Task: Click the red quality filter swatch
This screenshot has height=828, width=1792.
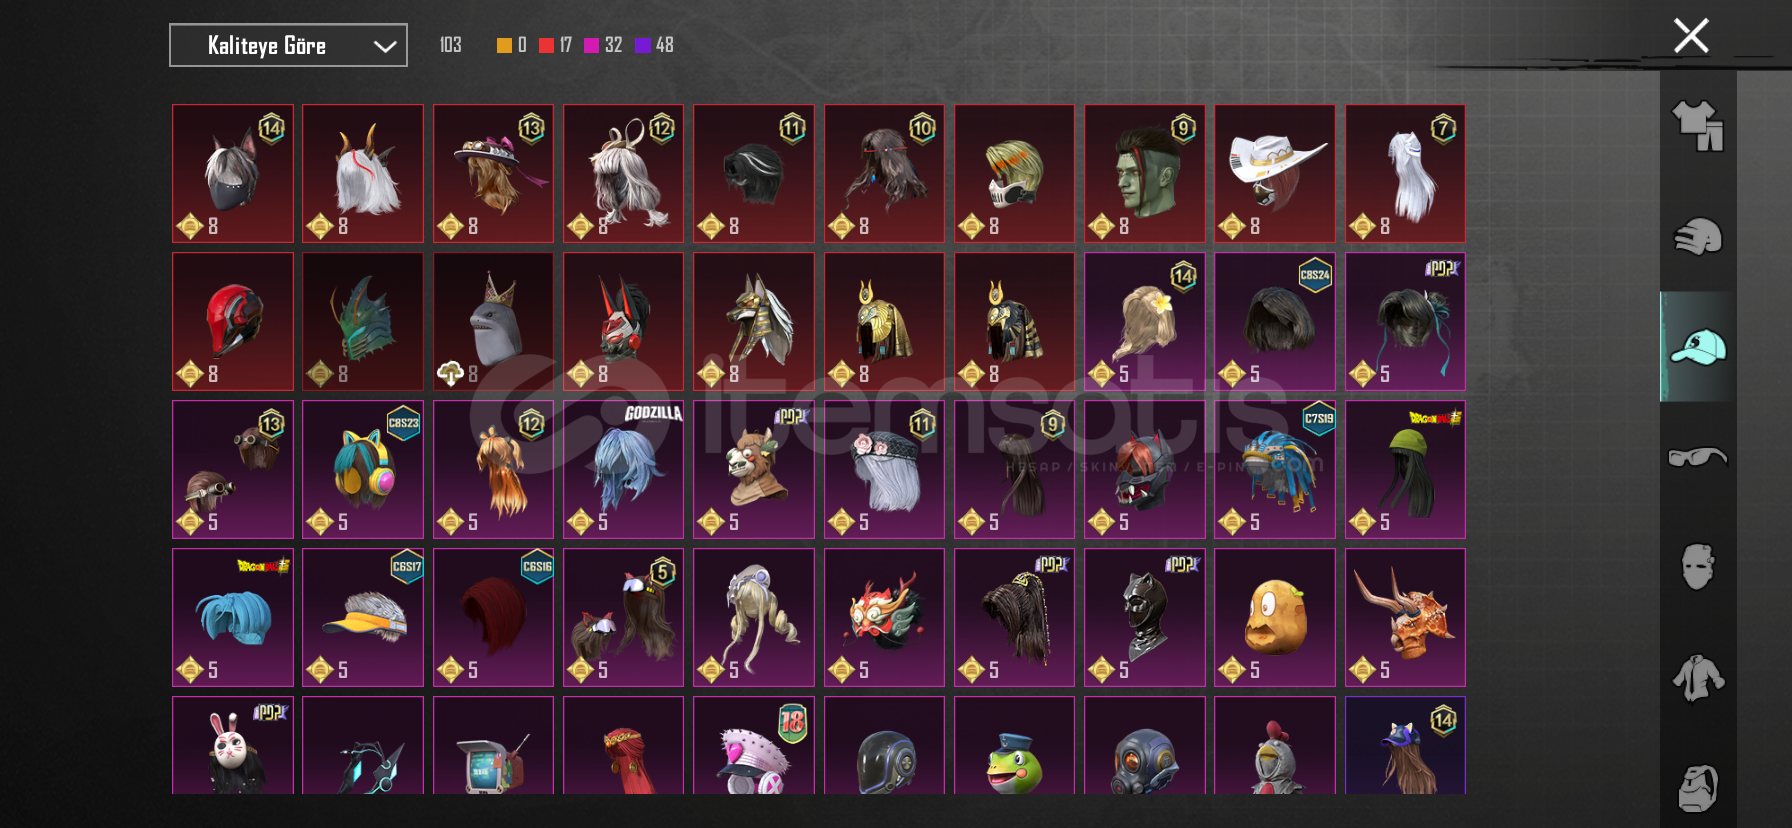Action: coord(546,45)
